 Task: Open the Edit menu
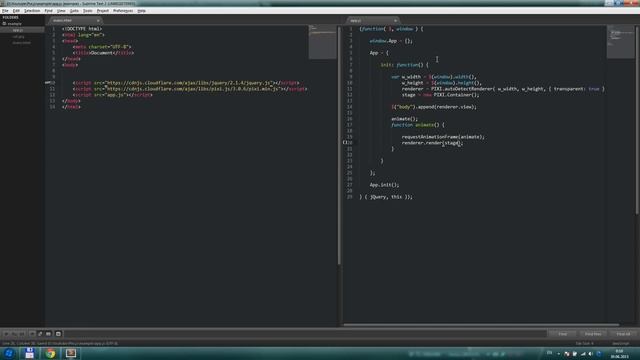[16, 11]
